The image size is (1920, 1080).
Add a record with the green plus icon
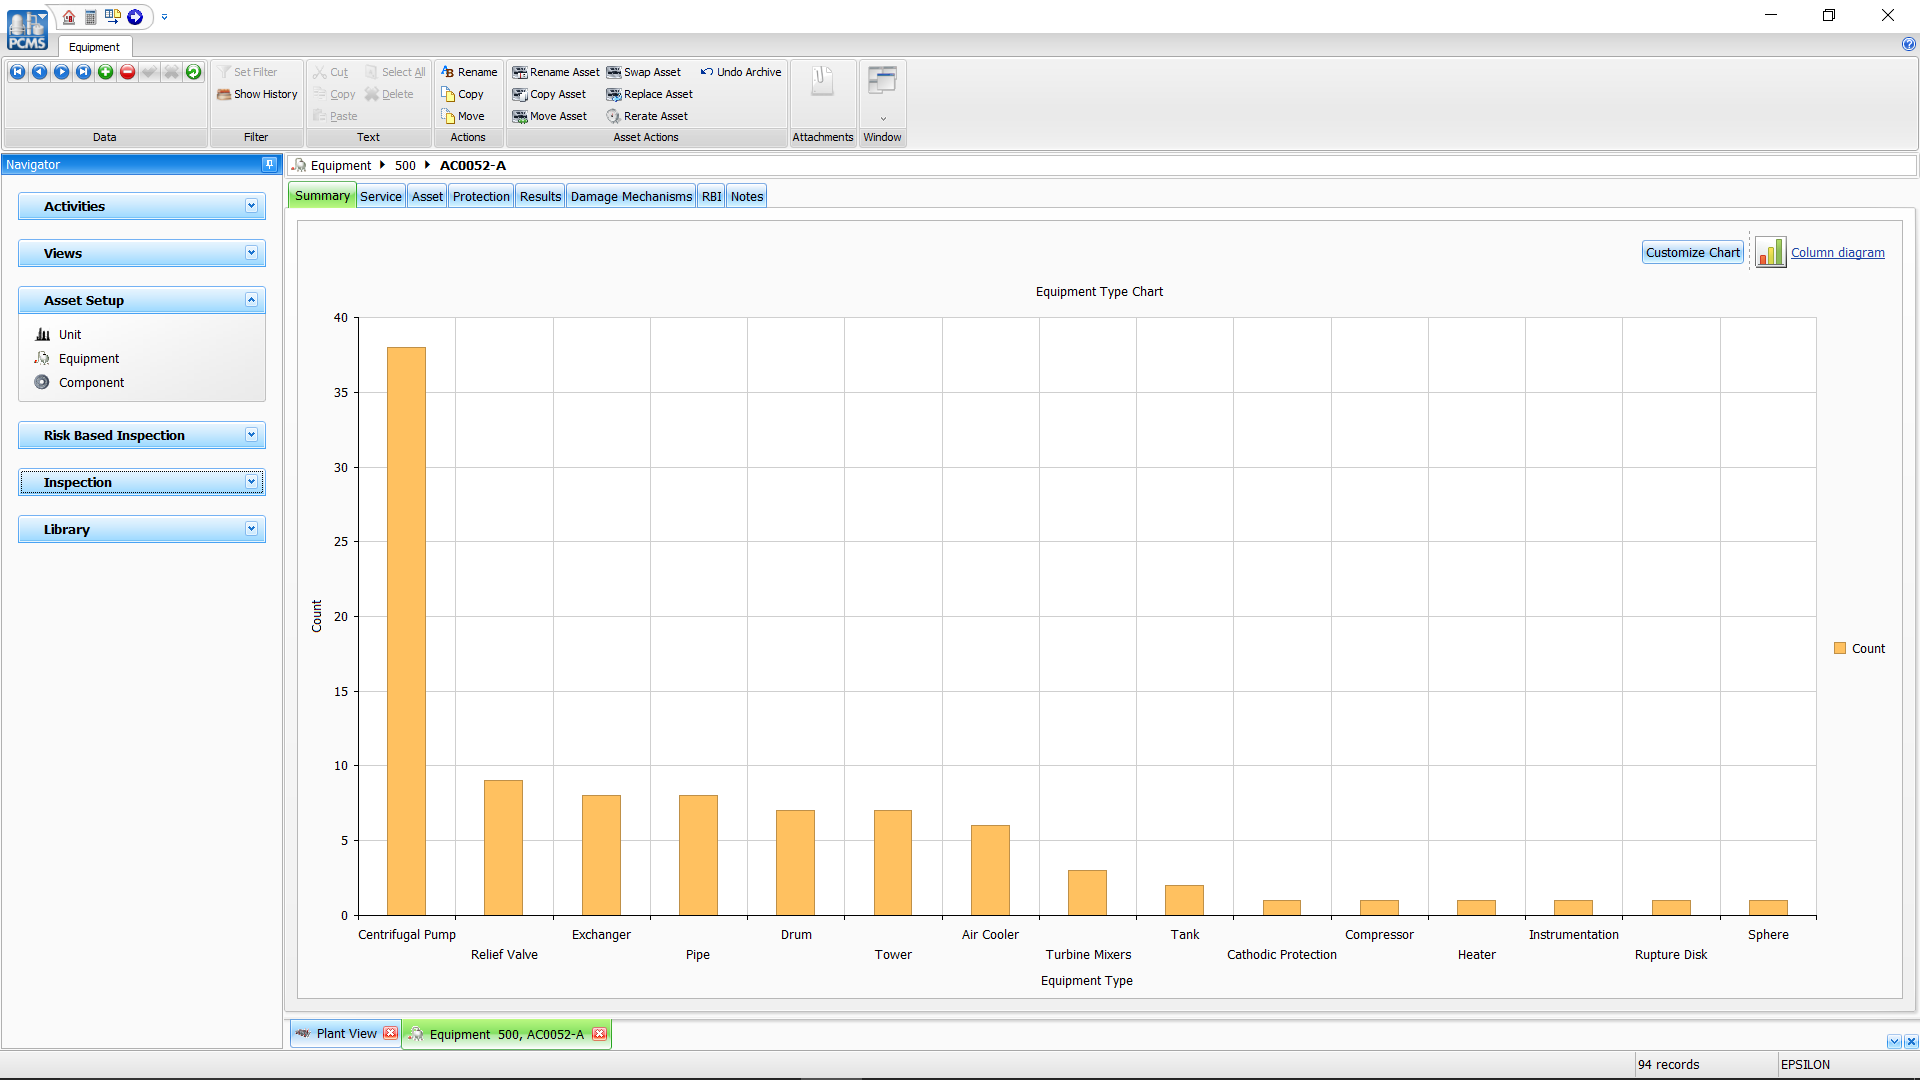tap(105, 72)
